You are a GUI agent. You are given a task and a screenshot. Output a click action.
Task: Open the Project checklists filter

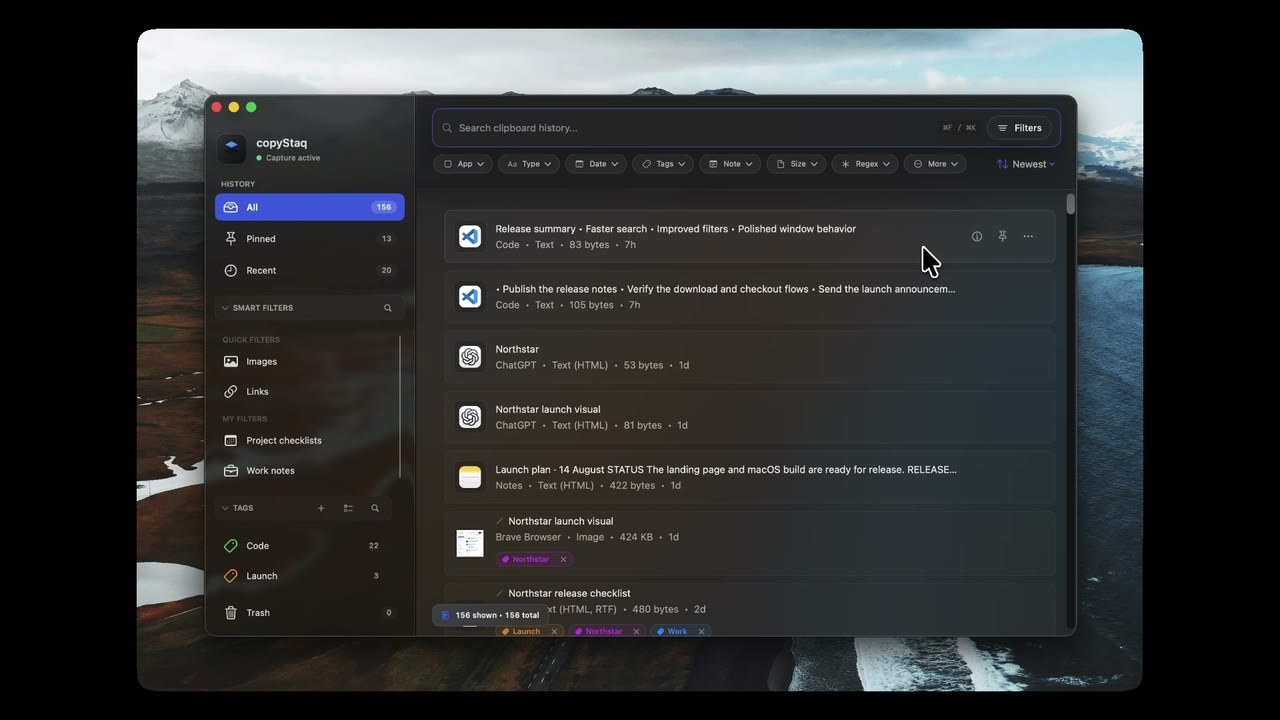(308, 440)
